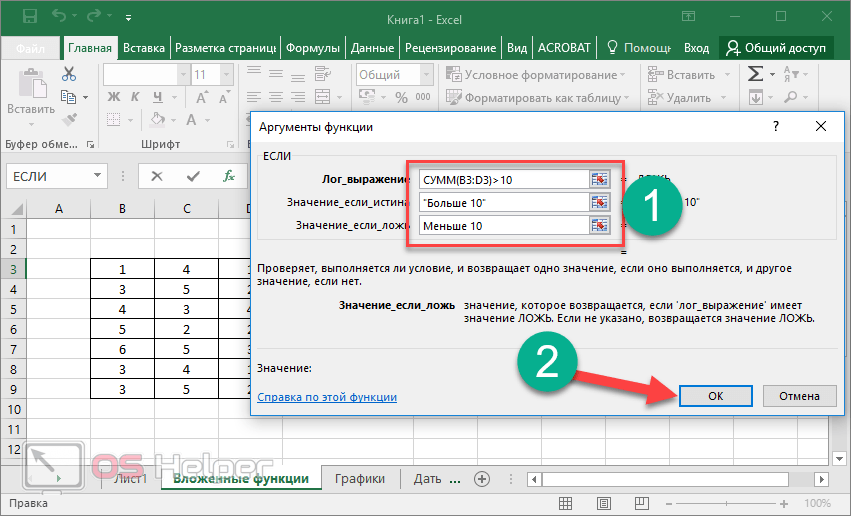Image resolution: width=851 pixels, height=516 pixels.
Task: Click the Значение_если_истина input field
Action: pos(503,202)
